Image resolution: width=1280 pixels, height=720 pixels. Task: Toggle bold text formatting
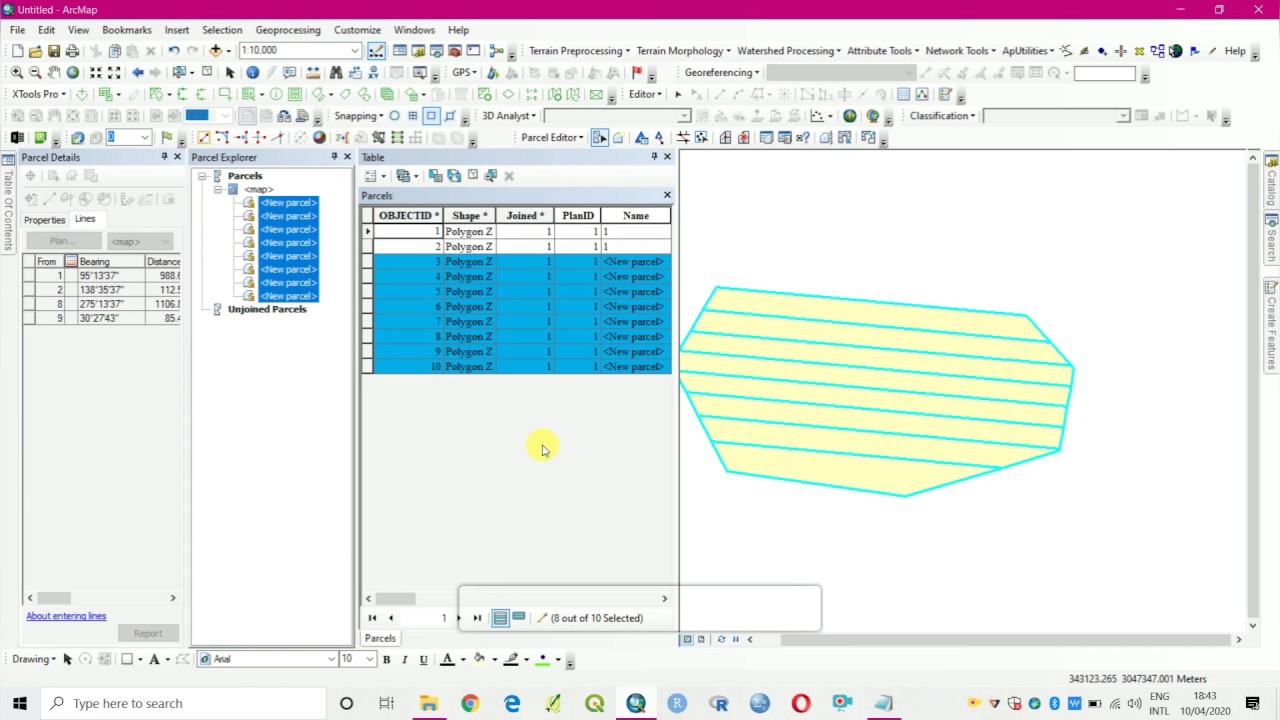[386, 660]
